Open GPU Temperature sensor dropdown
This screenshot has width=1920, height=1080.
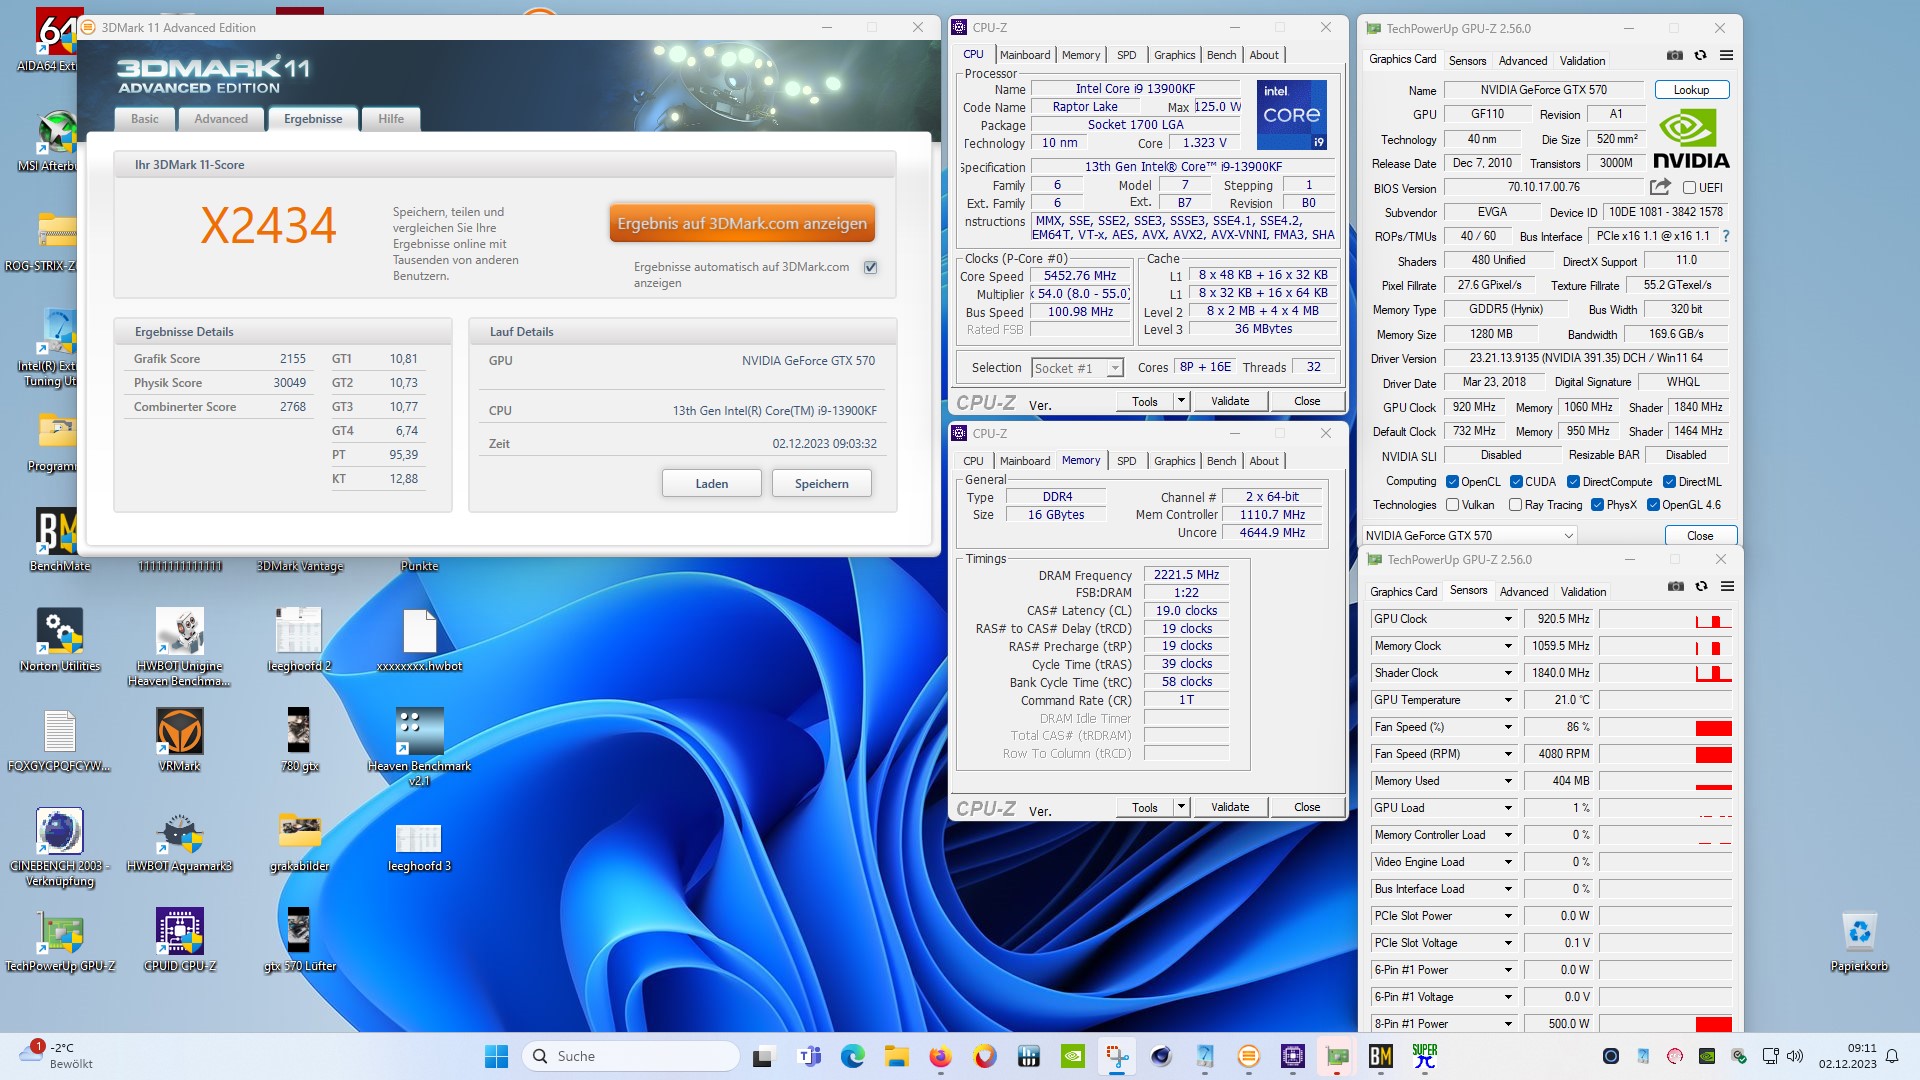pyautogui.click(x=1508, y=700)
